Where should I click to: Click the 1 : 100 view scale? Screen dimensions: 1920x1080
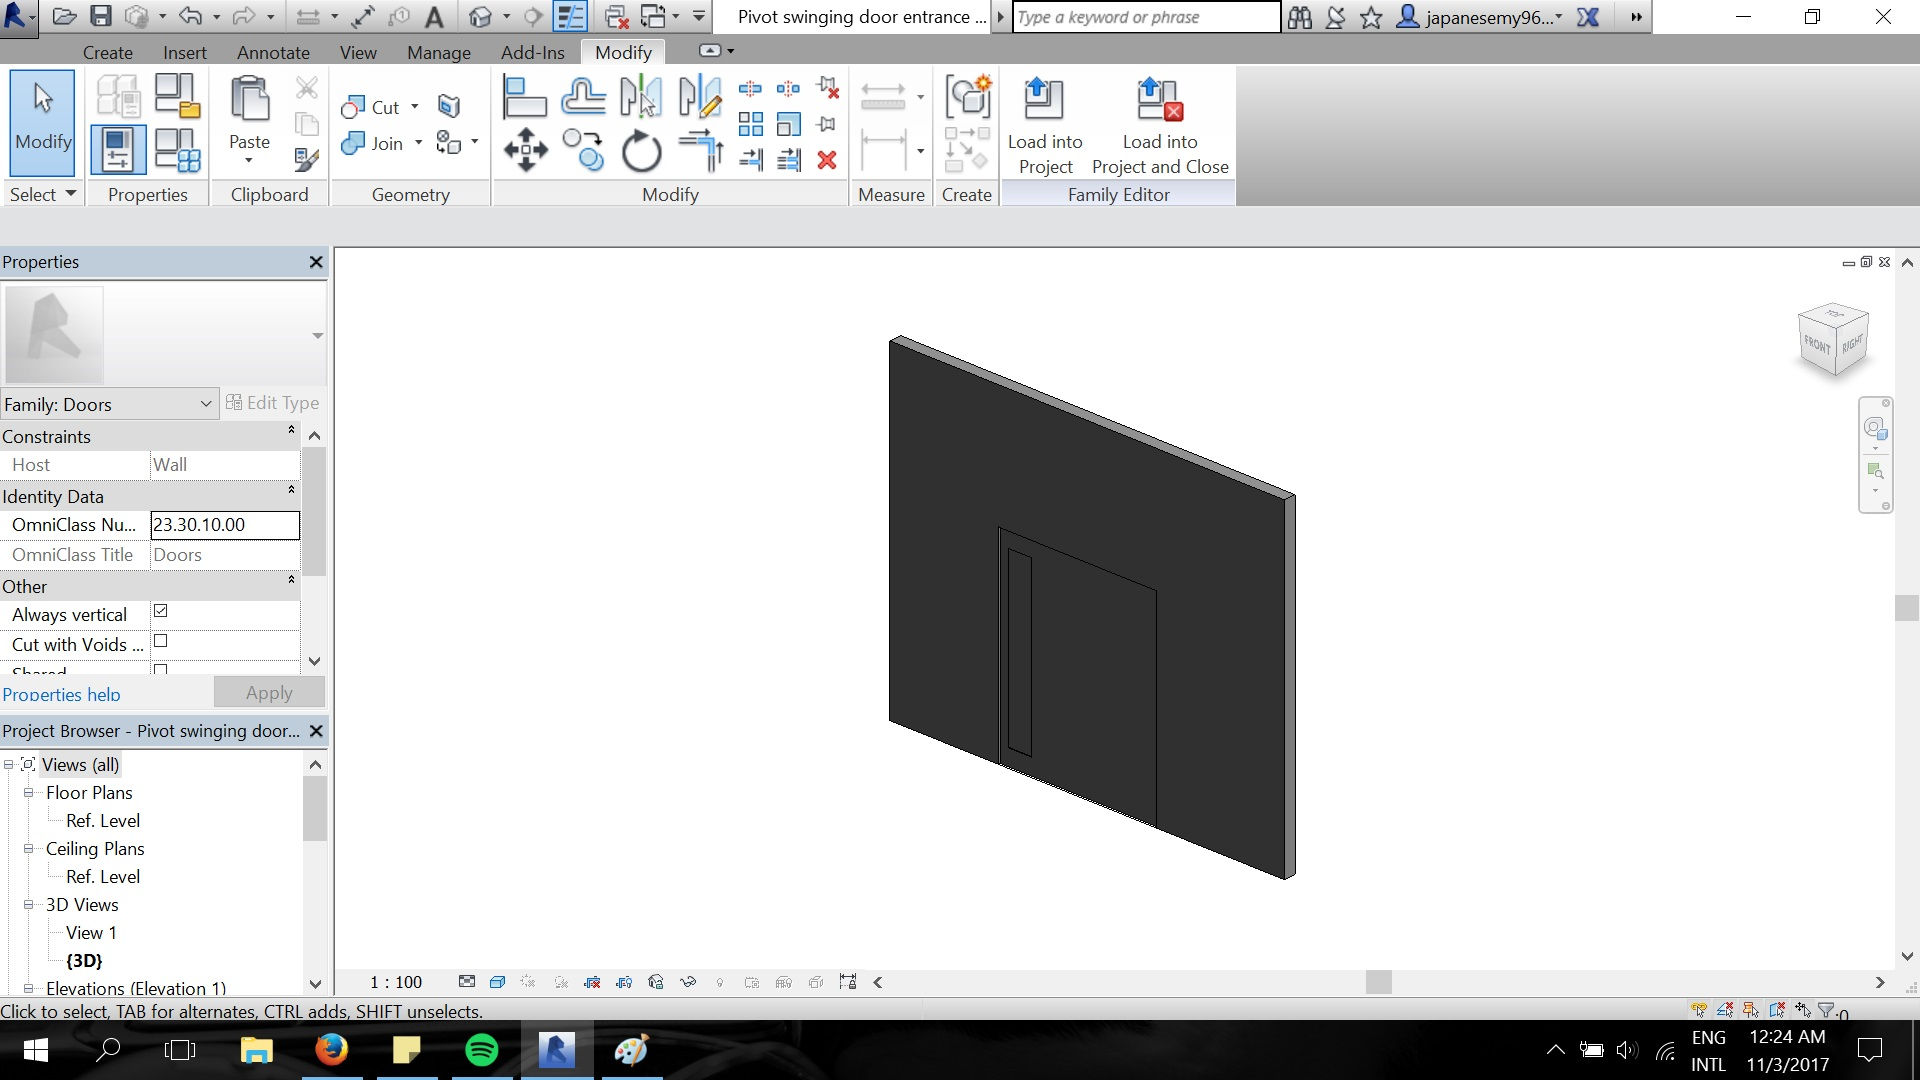396,982
